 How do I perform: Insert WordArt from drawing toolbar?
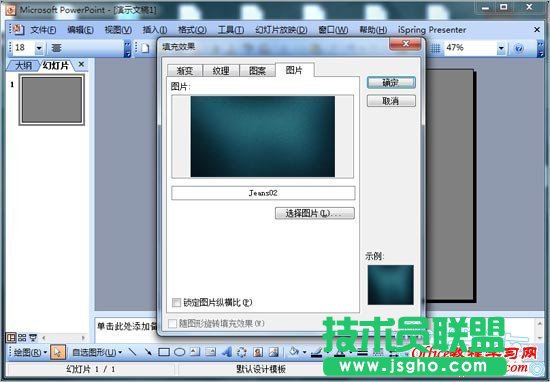227,351
